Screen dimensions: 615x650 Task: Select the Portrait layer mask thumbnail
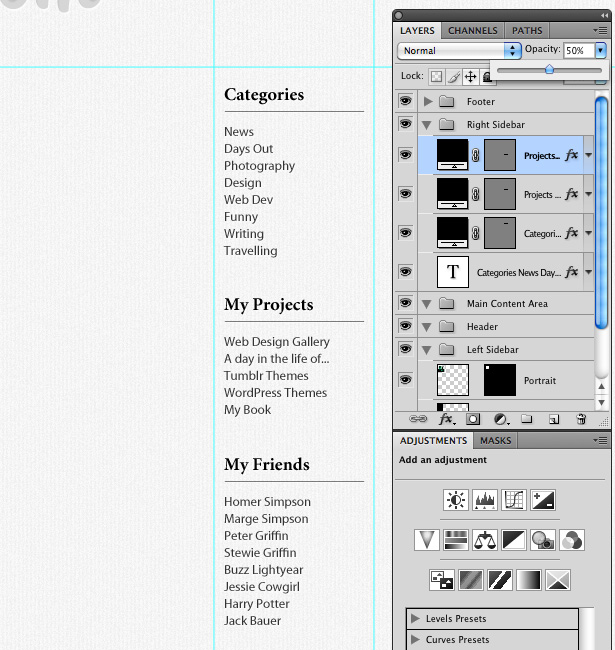point(500,380)
